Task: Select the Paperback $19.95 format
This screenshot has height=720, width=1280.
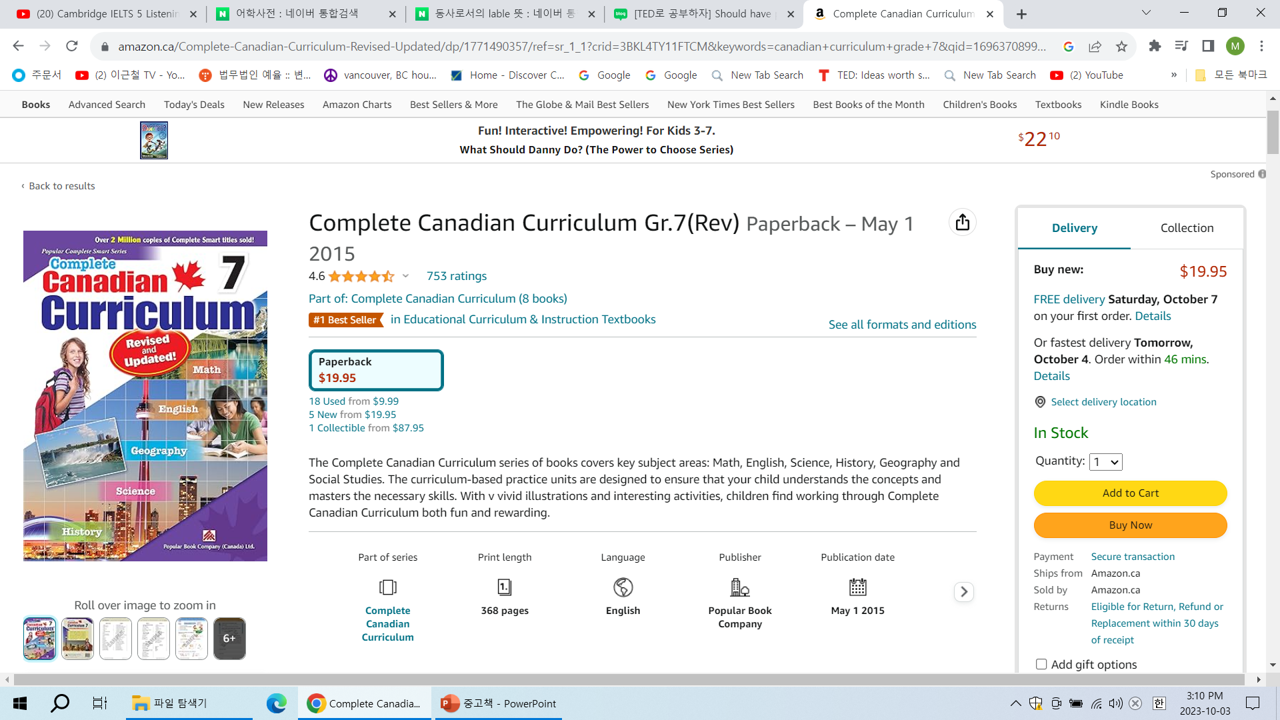Action: (376, 370)
